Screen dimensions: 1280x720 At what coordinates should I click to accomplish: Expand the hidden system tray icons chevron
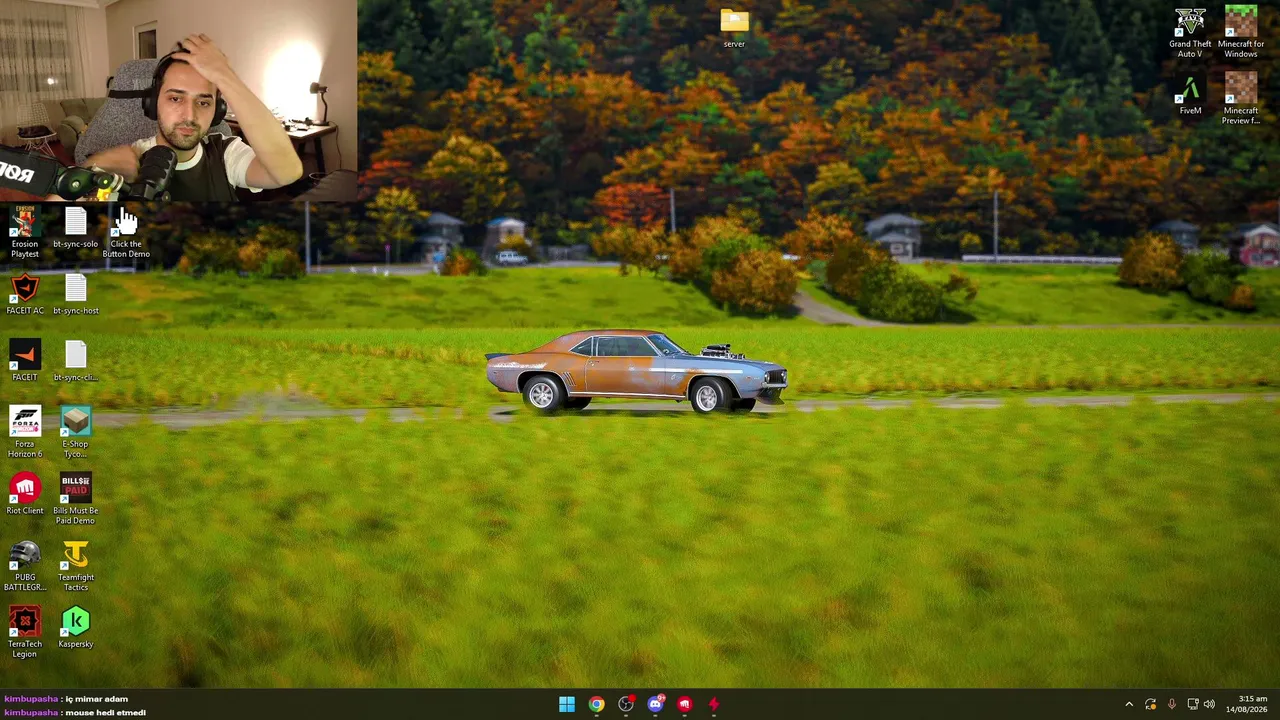click(1129, 705)
